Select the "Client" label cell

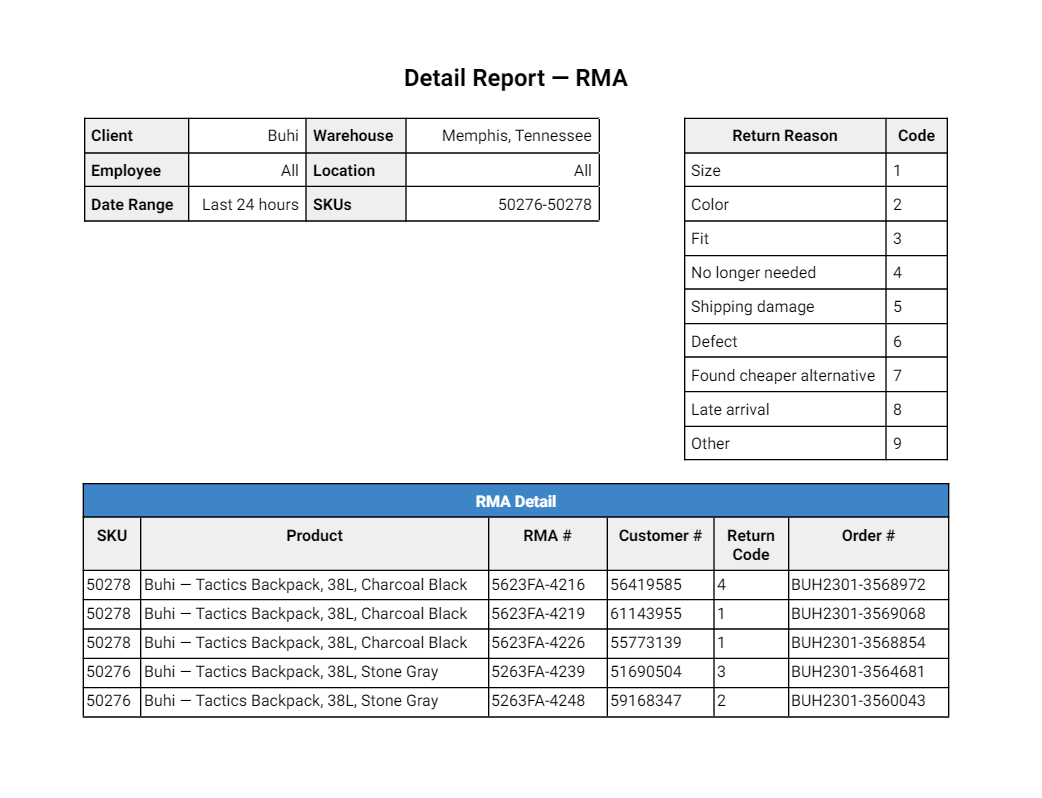click(137, 136)
